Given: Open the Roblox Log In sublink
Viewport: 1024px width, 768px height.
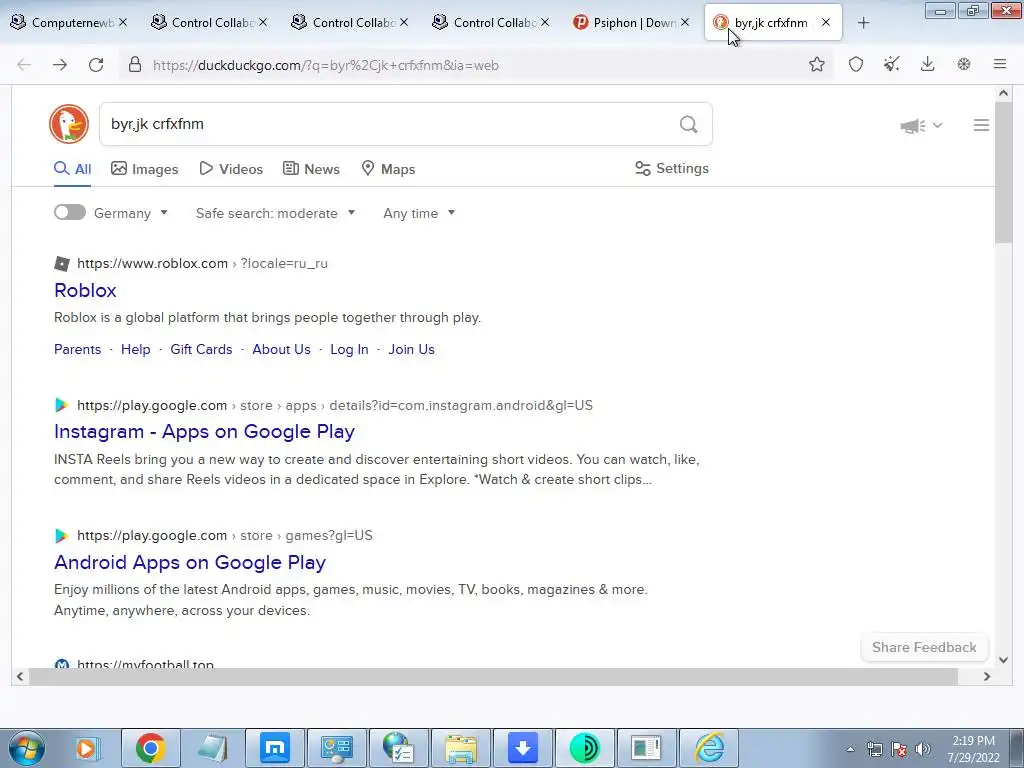Looking at the screenshot, I should 349,349.
